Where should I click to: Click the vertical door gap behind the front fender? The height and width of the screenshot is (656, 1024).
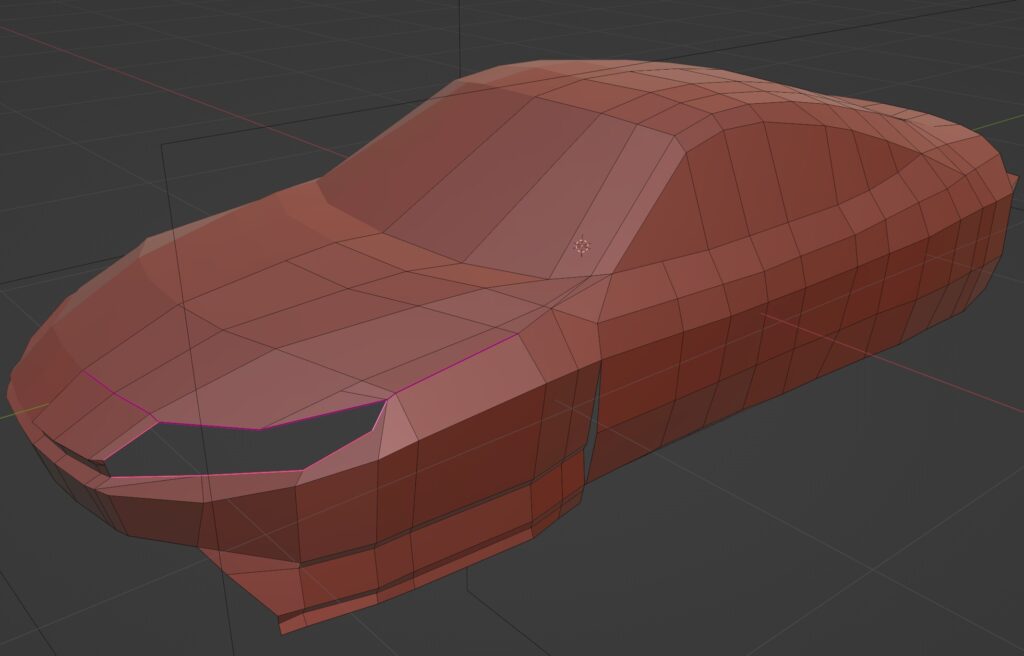coord(593,420)
